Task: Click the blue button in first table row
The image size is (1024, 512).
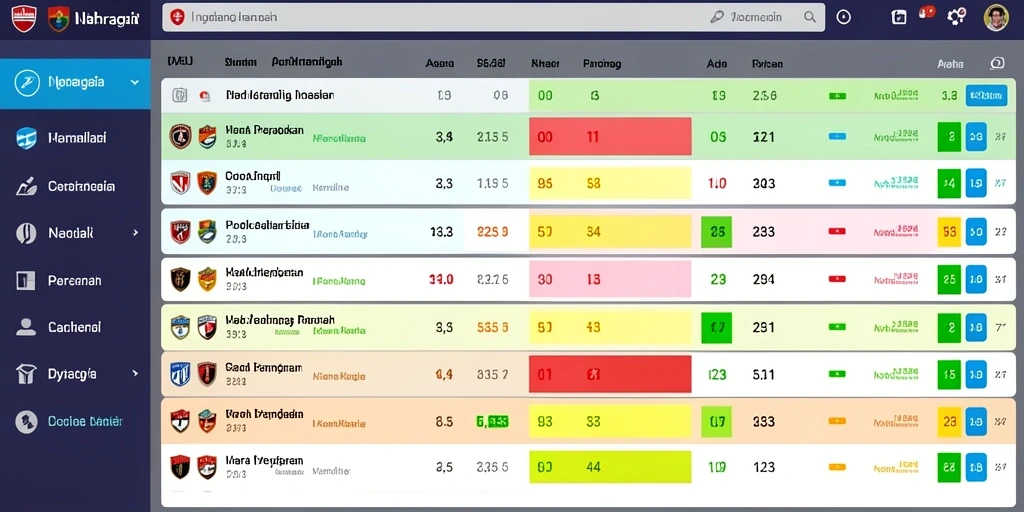Action: click(985, 95)
